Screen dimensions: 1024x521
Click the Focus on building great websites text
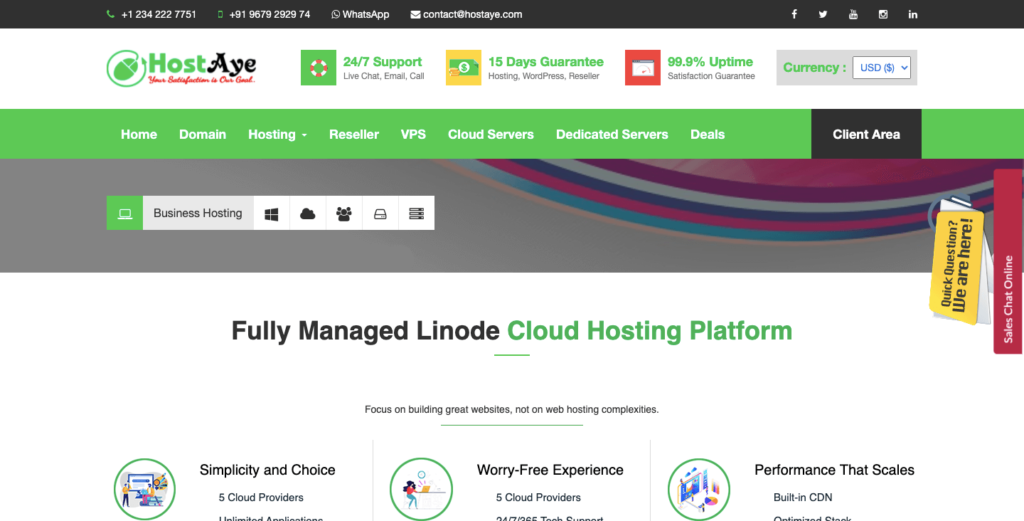tap(511, 410)
